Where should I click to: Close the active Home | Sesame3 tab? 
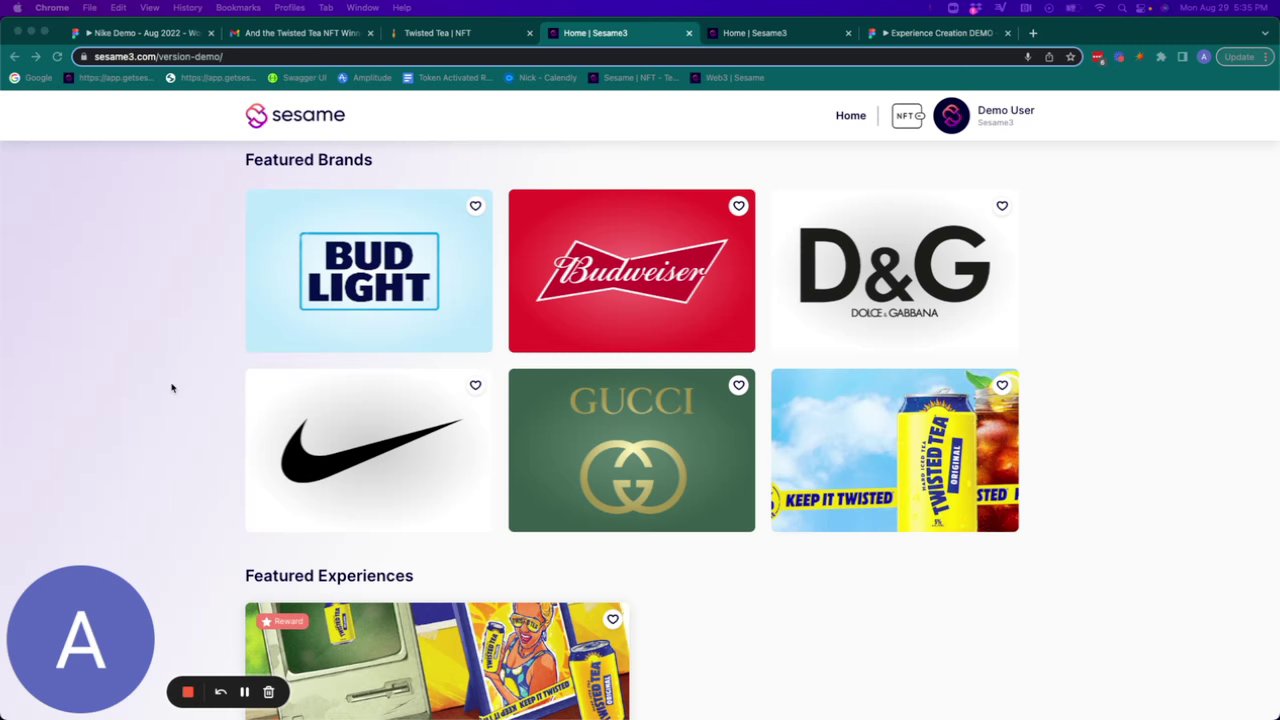[689, 33]
